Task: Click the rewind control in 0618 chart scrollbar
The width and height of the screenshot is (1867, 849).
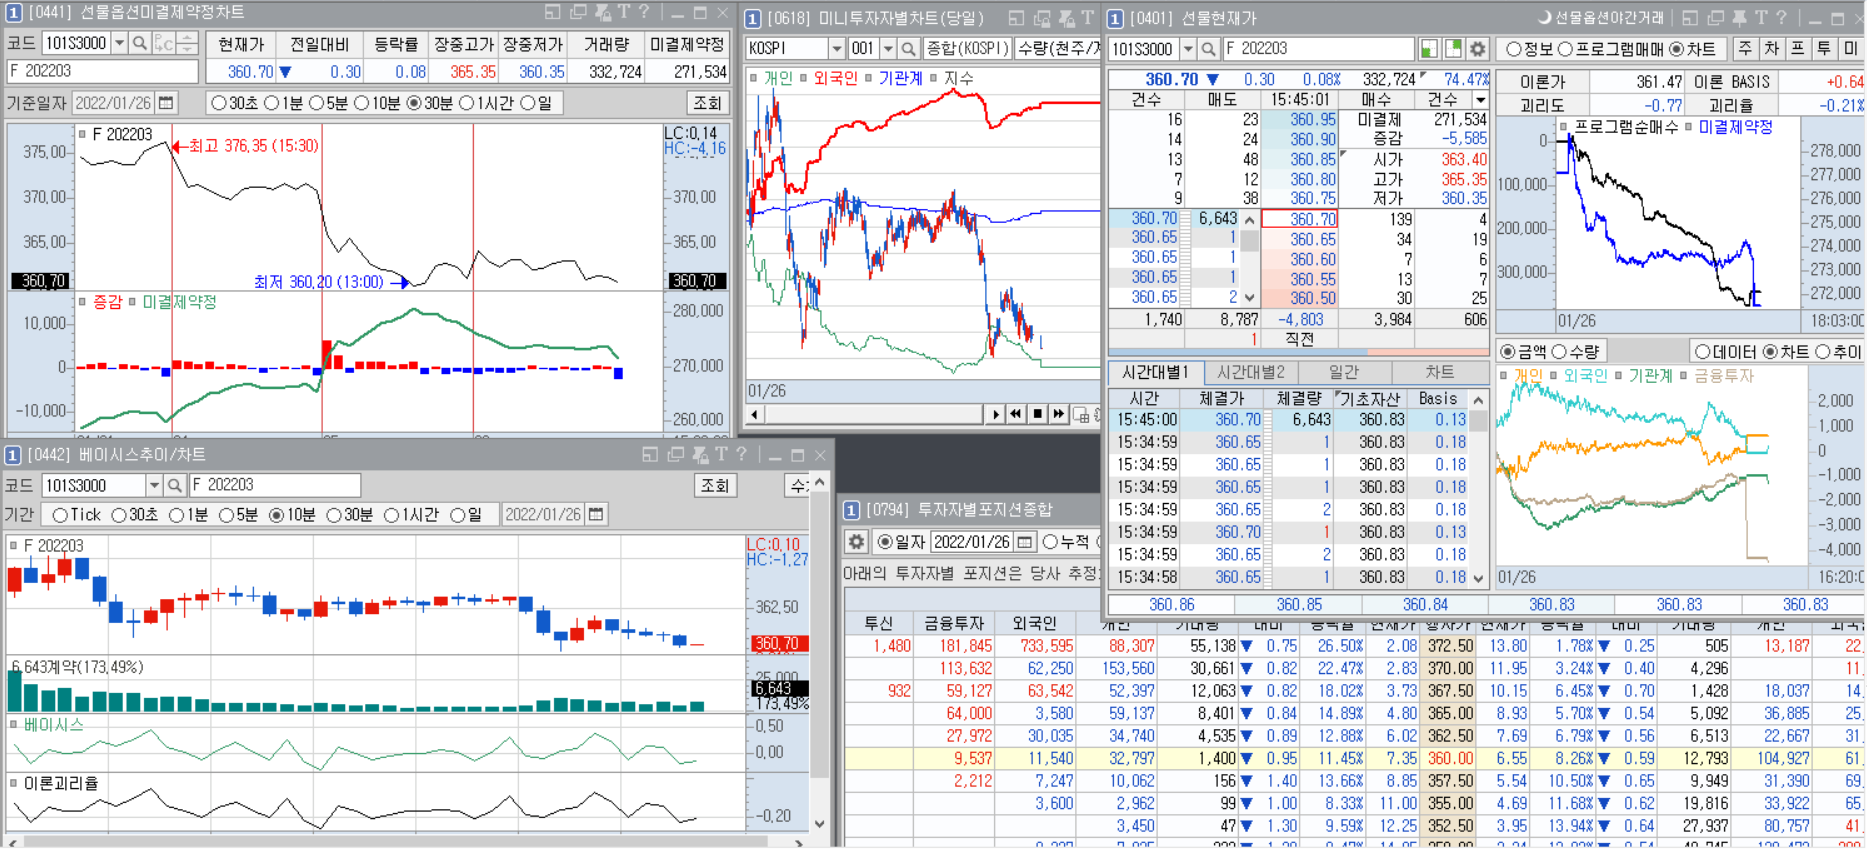Action: click(1016, 413)
